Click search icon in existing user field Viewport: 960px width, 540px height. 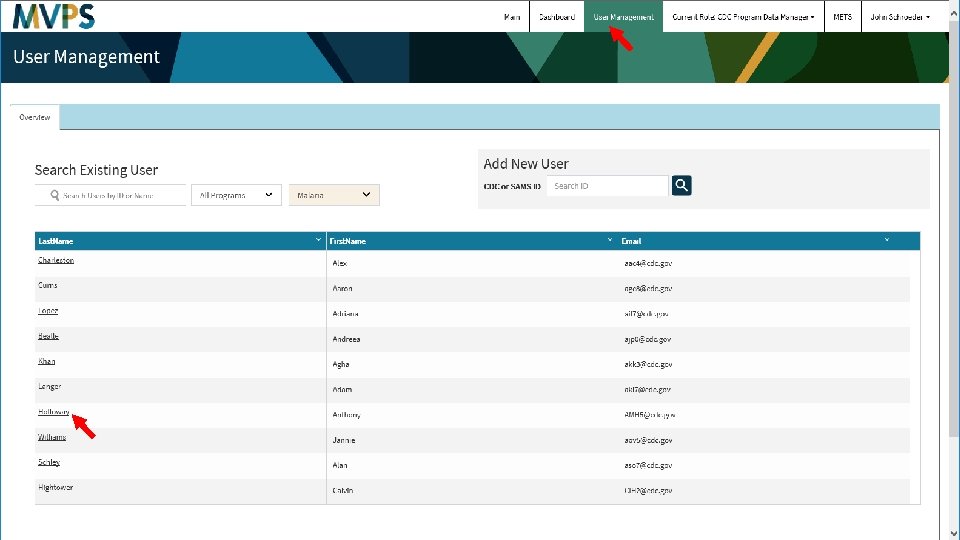point(54,195)
